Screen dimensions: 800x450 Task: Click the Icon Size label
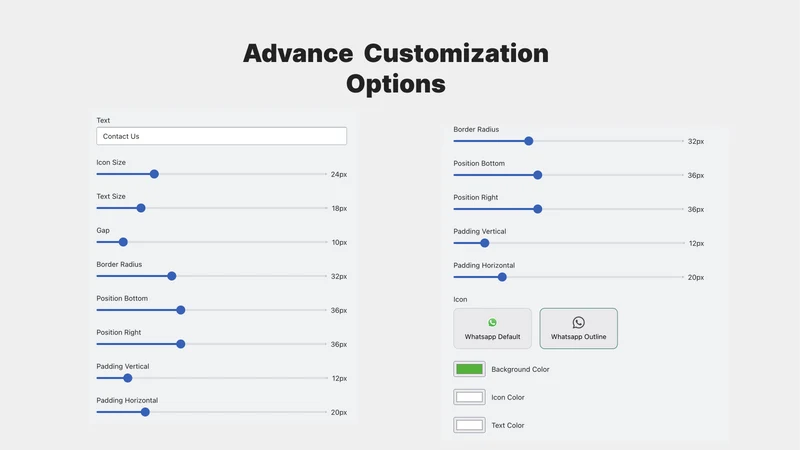tap(111, 162)
